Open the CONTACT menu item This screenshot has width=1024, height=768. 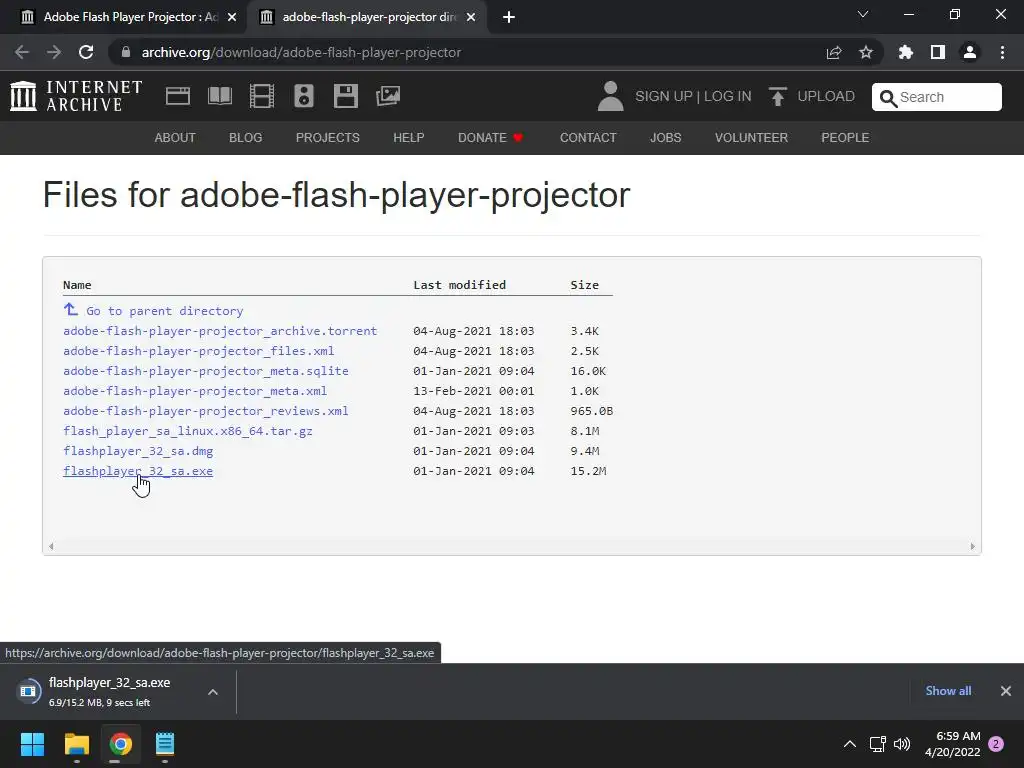tap(588, 138)
